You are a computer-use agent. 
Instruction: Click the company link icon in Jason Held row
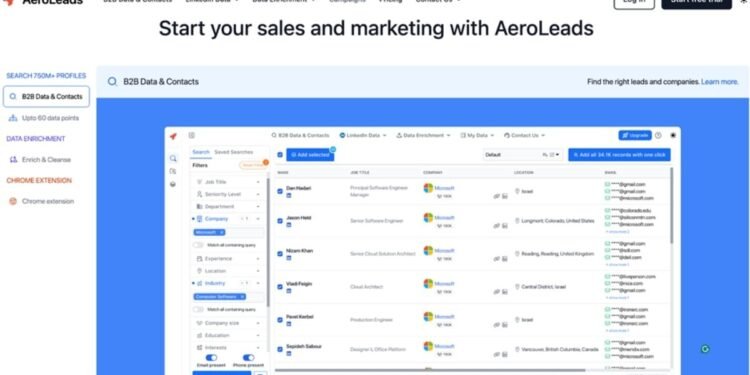coord(496,226)
